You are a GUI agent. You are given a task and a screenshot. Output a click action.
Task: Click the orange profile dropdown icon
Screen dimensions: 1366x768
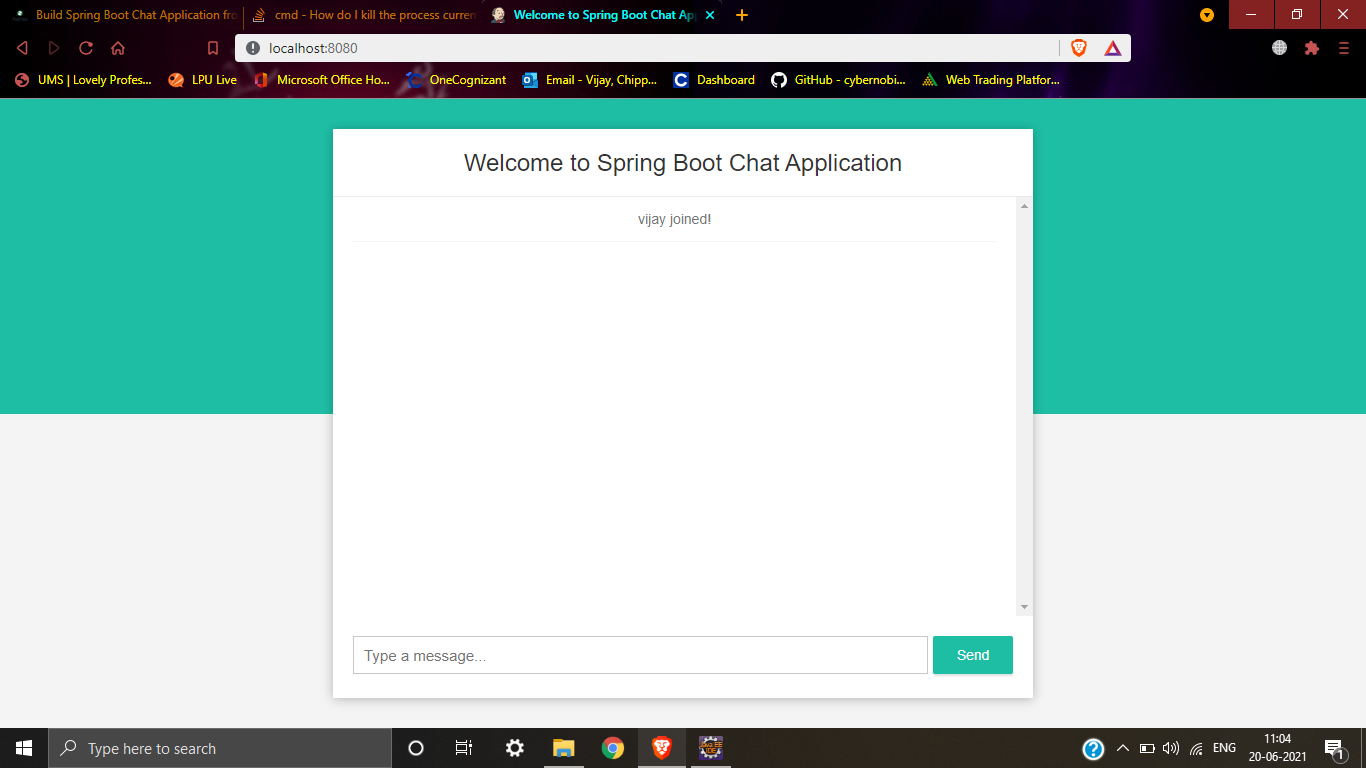[x=1207, y=15]
